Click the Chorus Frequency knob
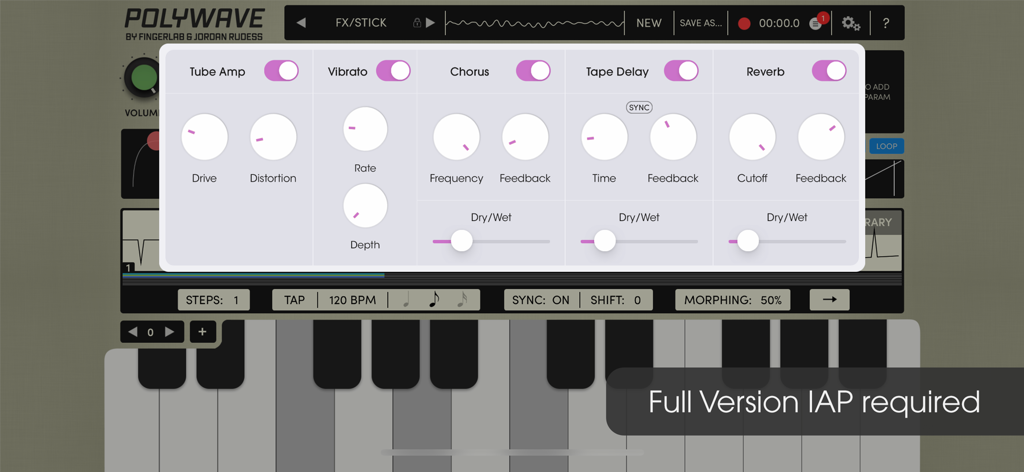The image size is (1024, 472). tap(456, 137)
